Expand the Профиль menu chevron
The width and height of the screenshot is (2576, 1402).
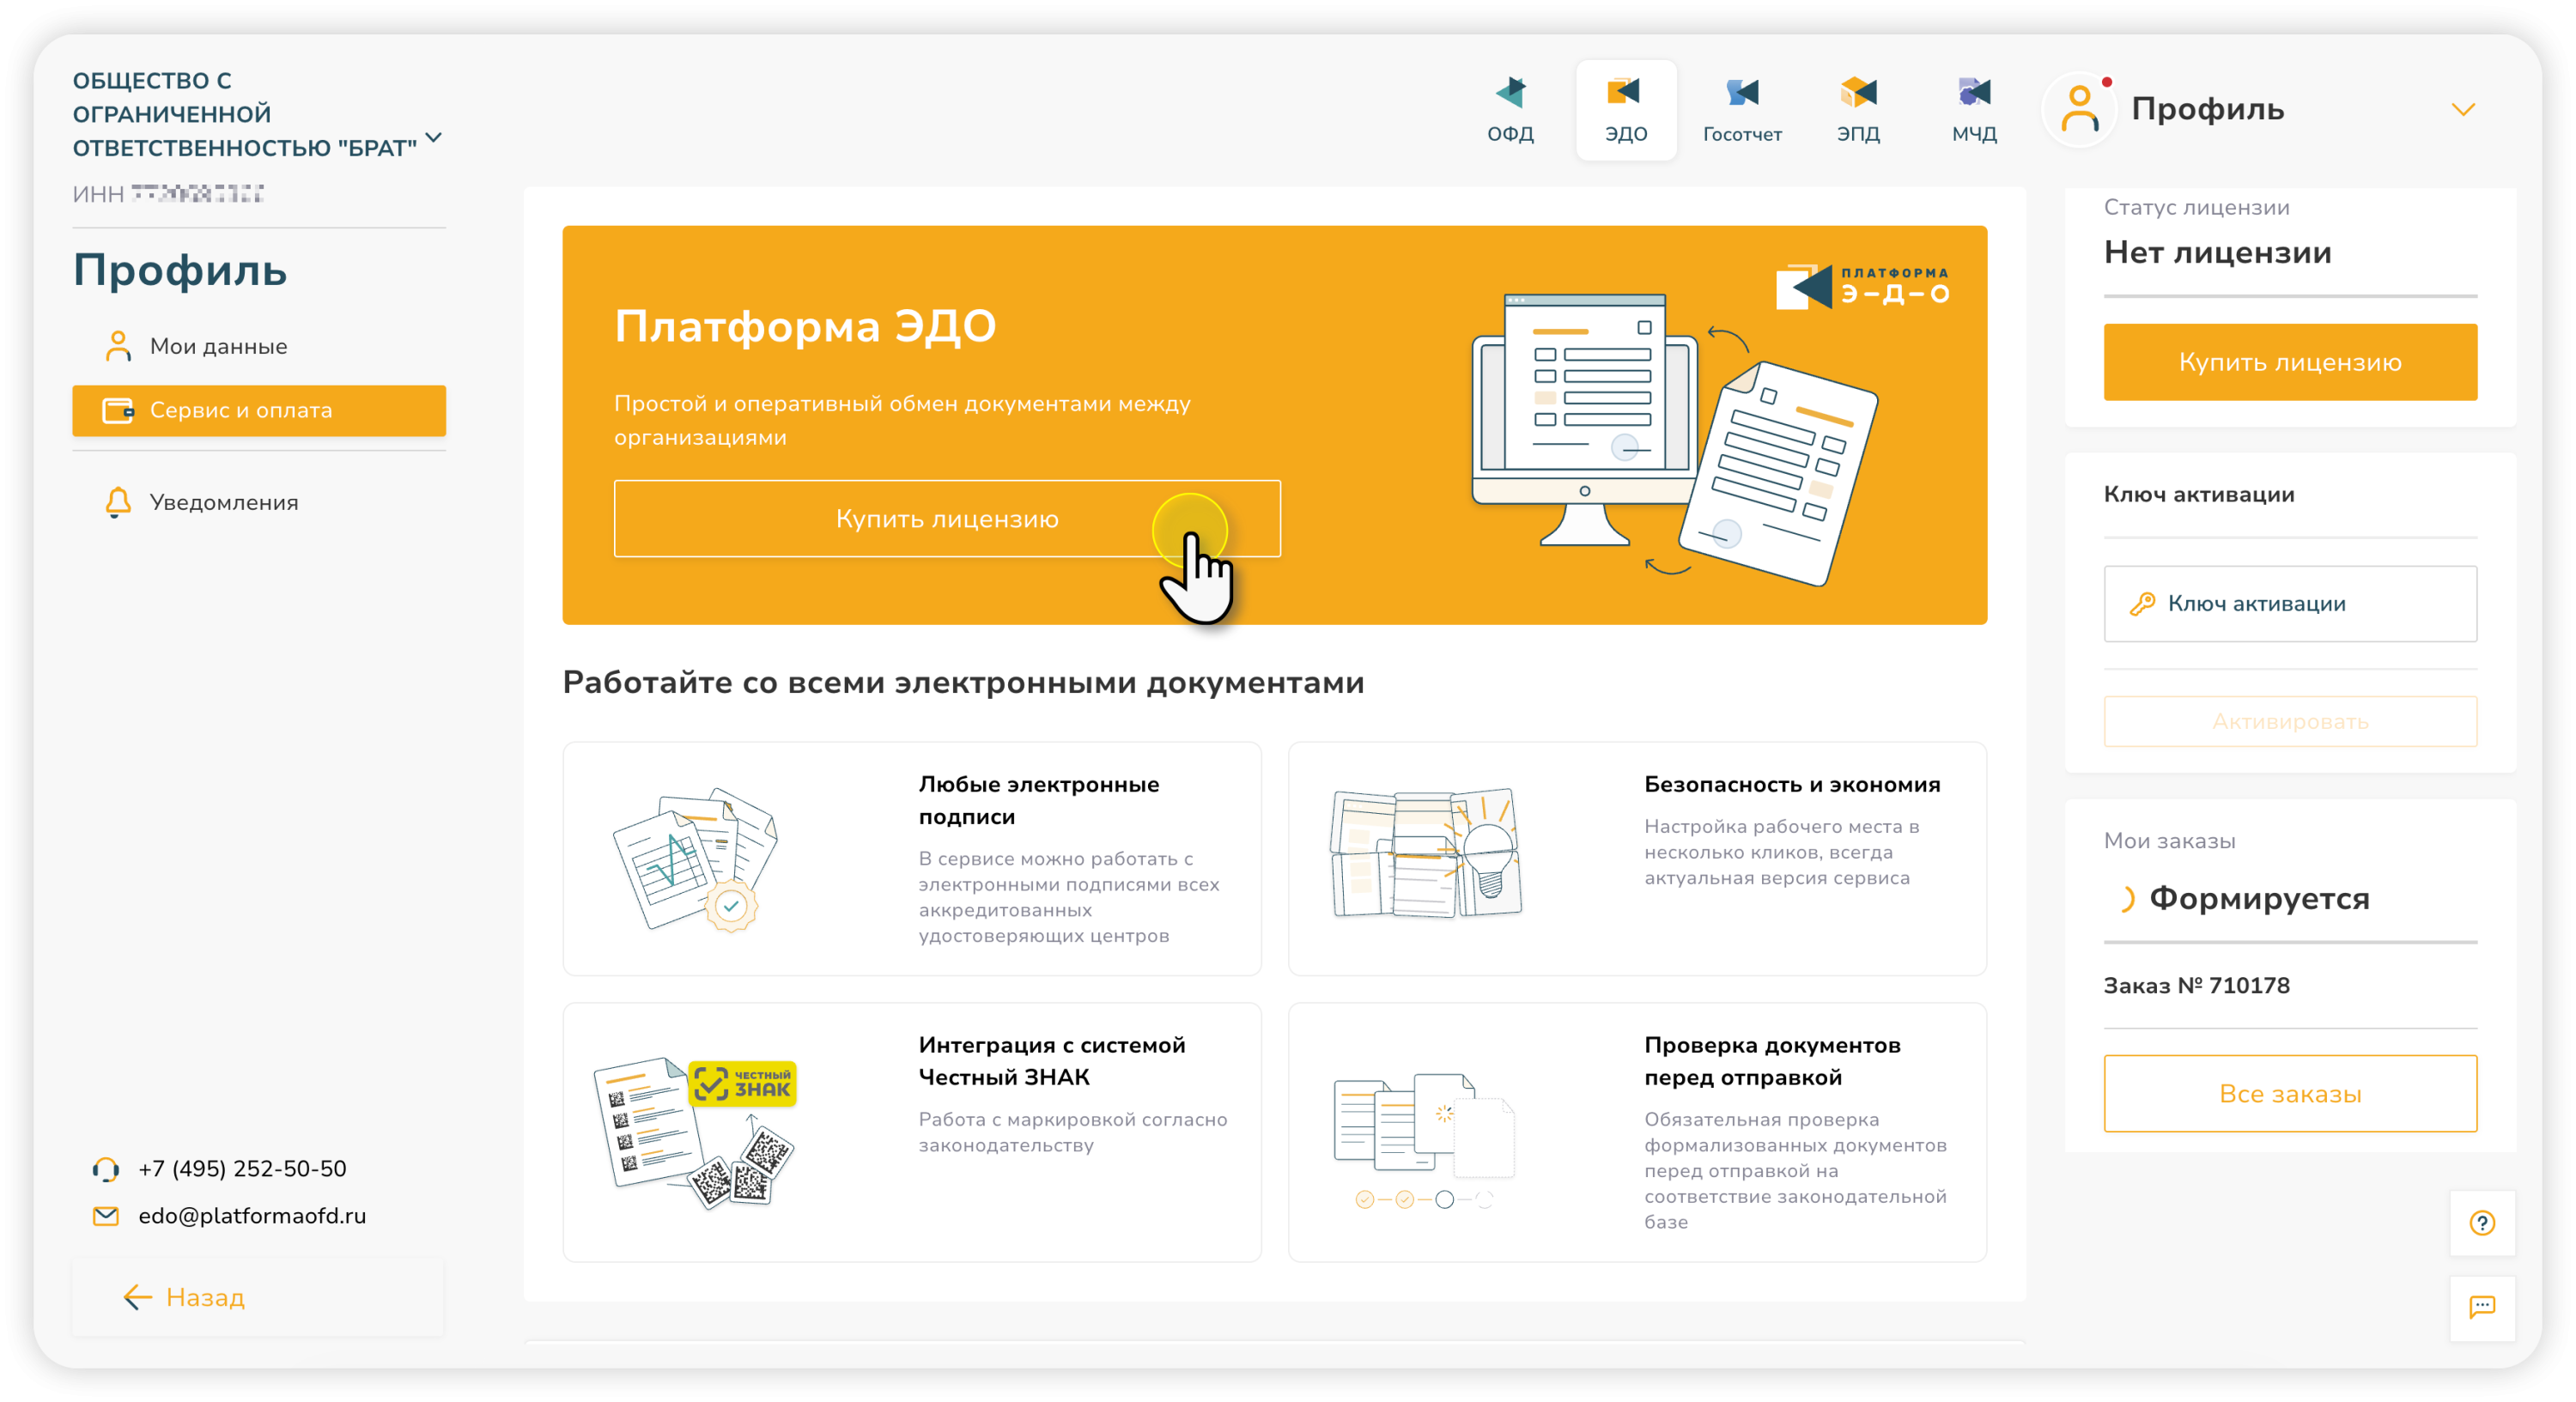coord(2463,109)
